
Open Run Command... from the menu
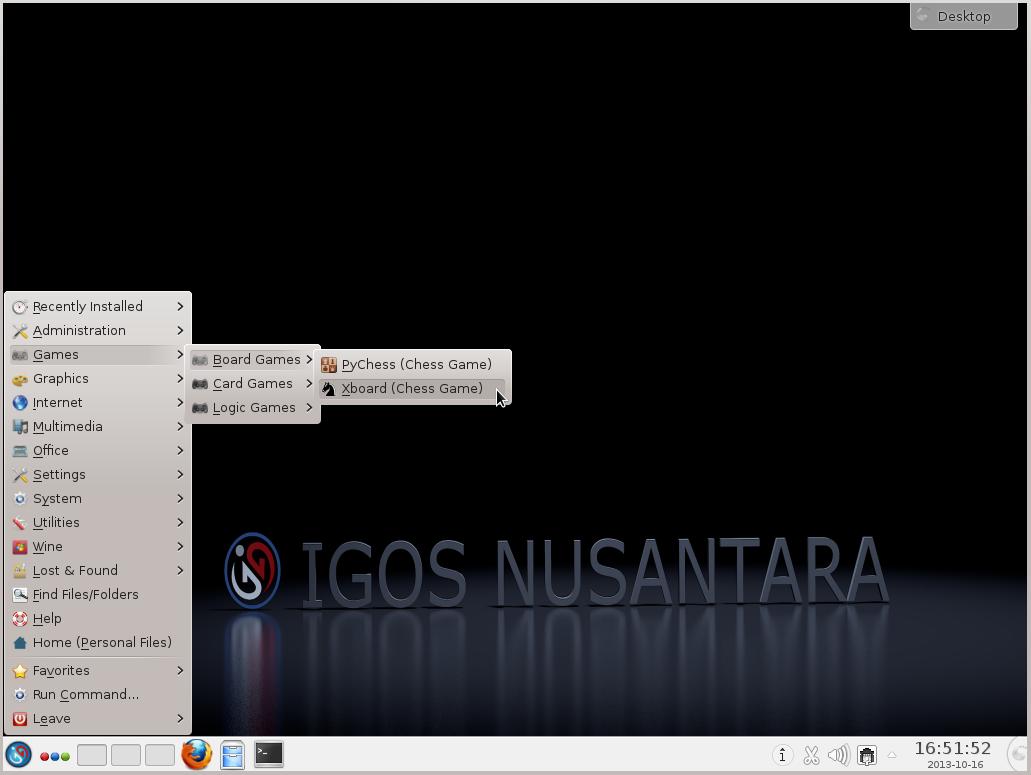click(85, 695)
